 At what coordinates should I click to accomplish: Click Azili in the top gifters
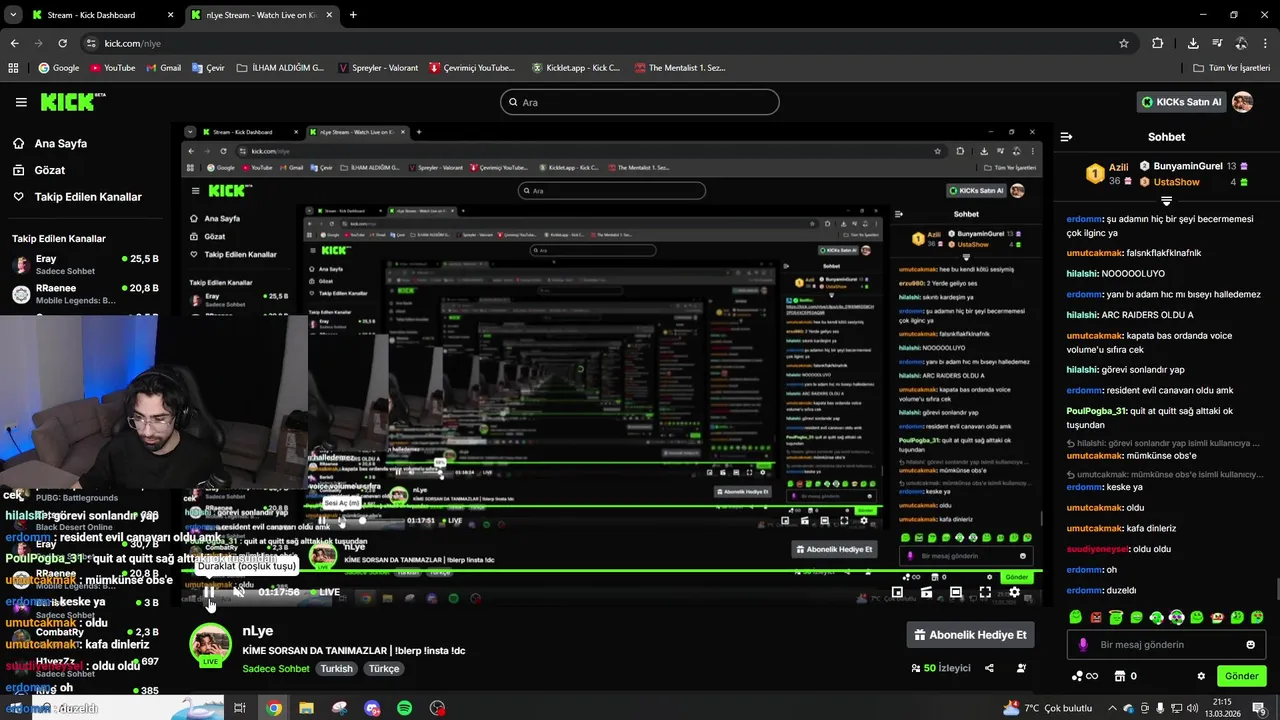click(1118, 167)
